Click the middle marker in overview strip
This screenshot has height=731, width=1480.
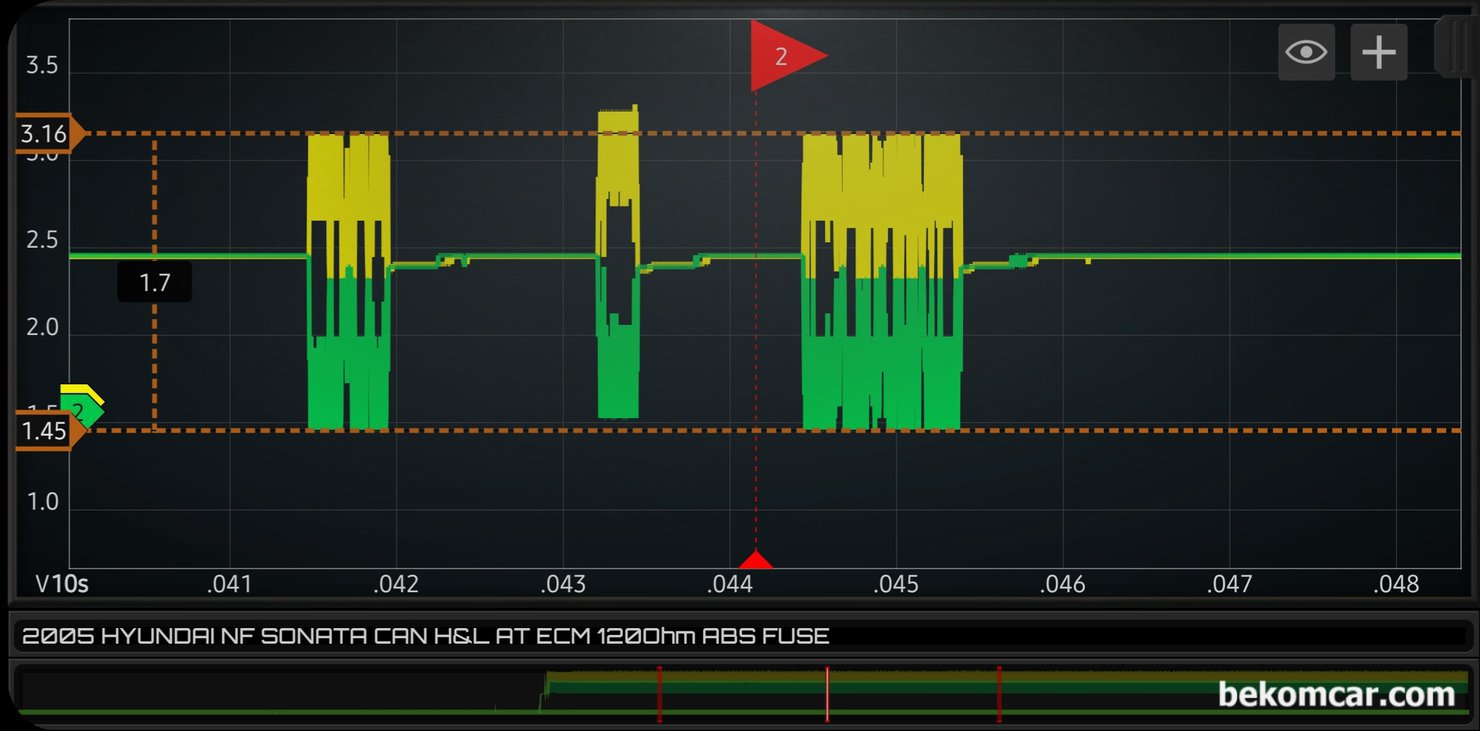(827, 694)
